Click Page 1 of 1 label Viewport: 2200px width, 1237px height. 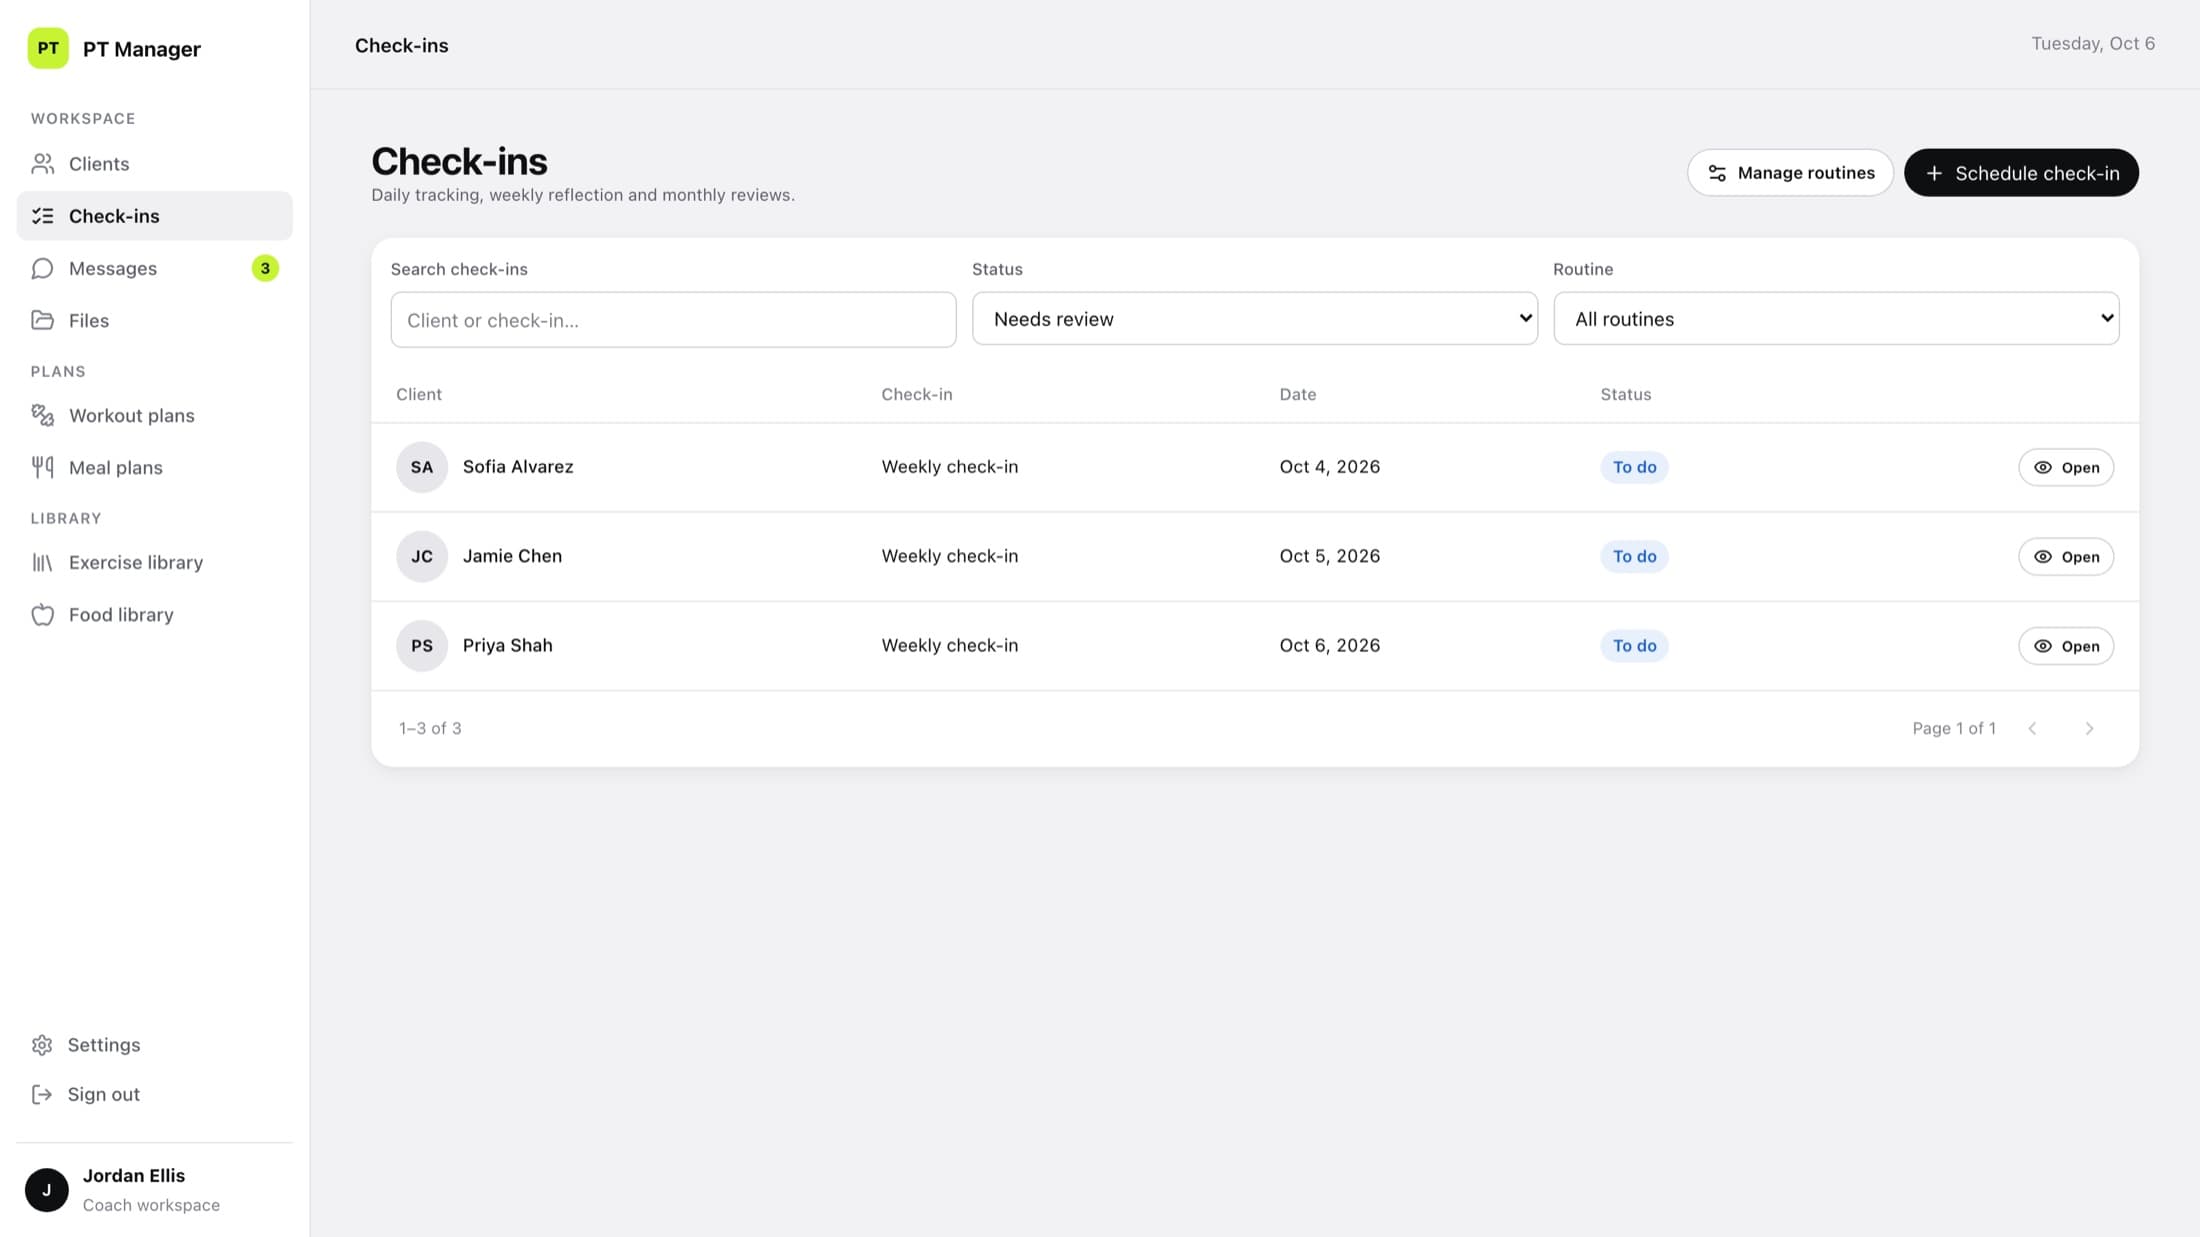1954,728
